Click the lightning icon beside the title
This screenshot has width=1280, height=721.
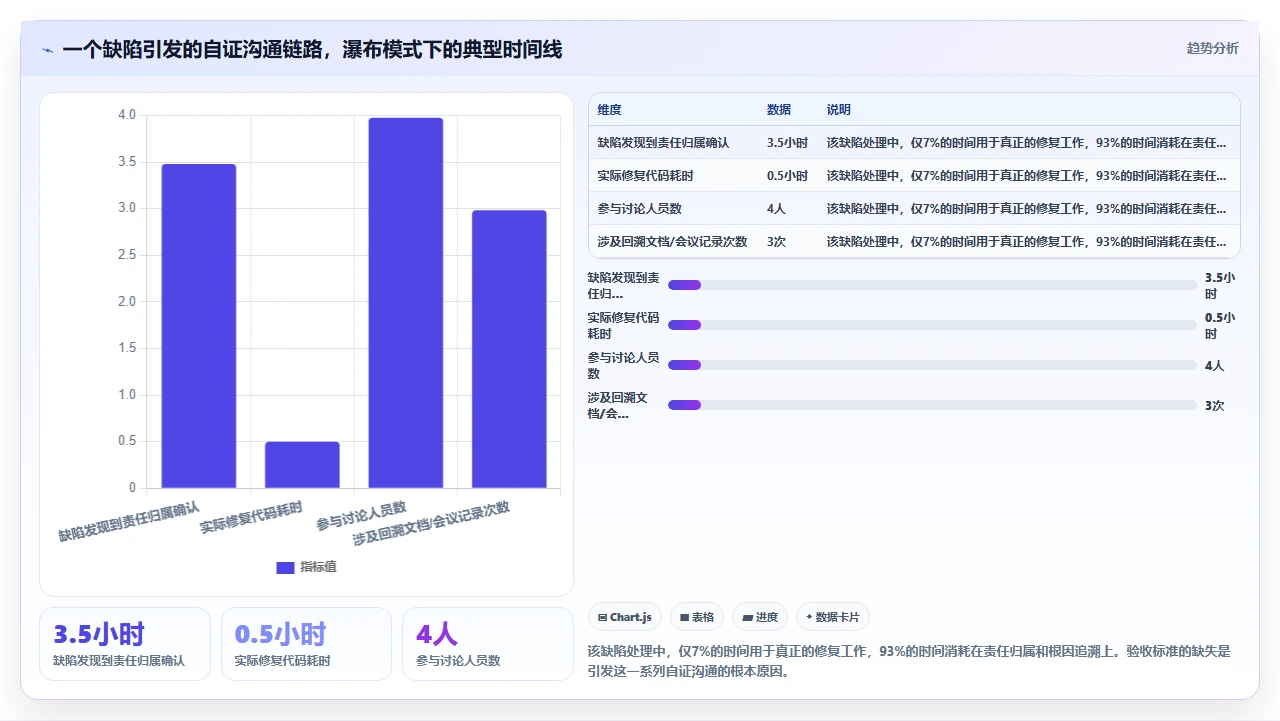pyautogui.click(x=48, y=50)
